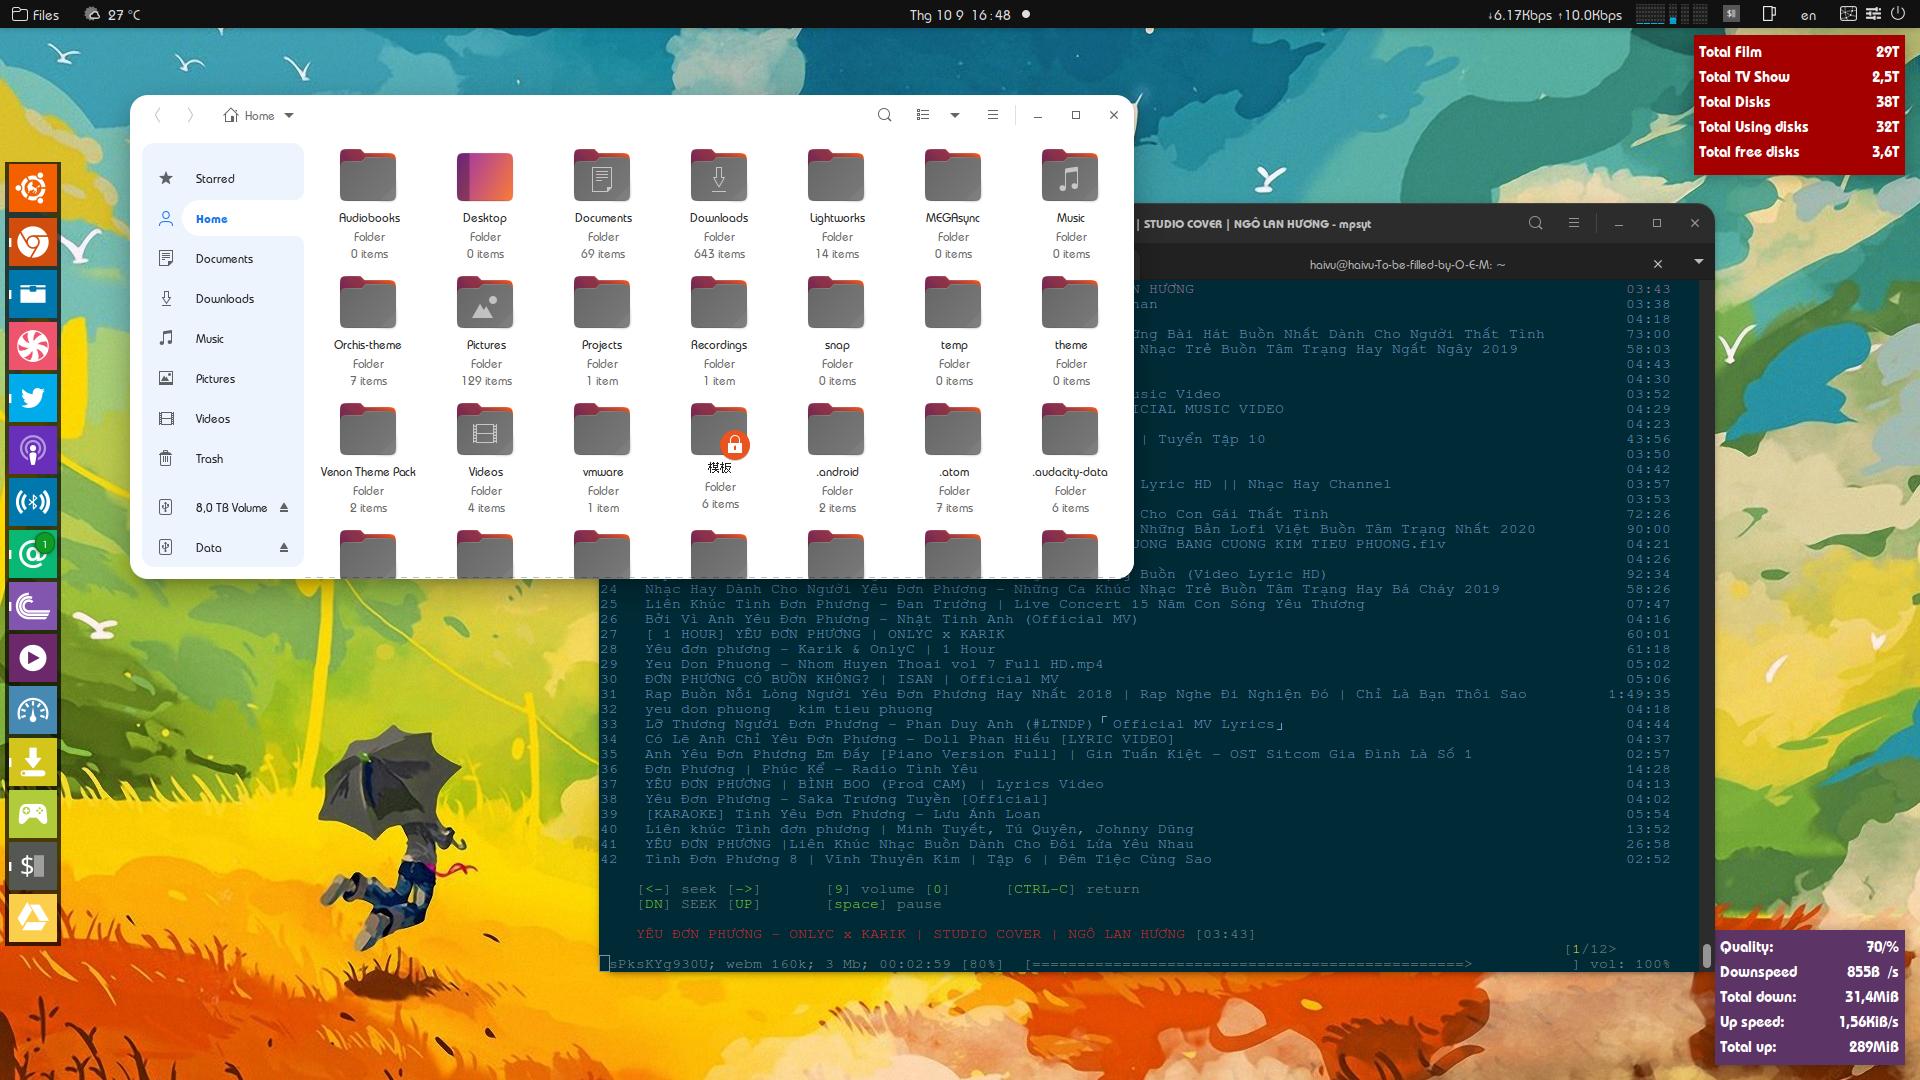This screenshot has height=1080, width=1920.
Task: Open the Files hamburger menu
Action: 993,115
